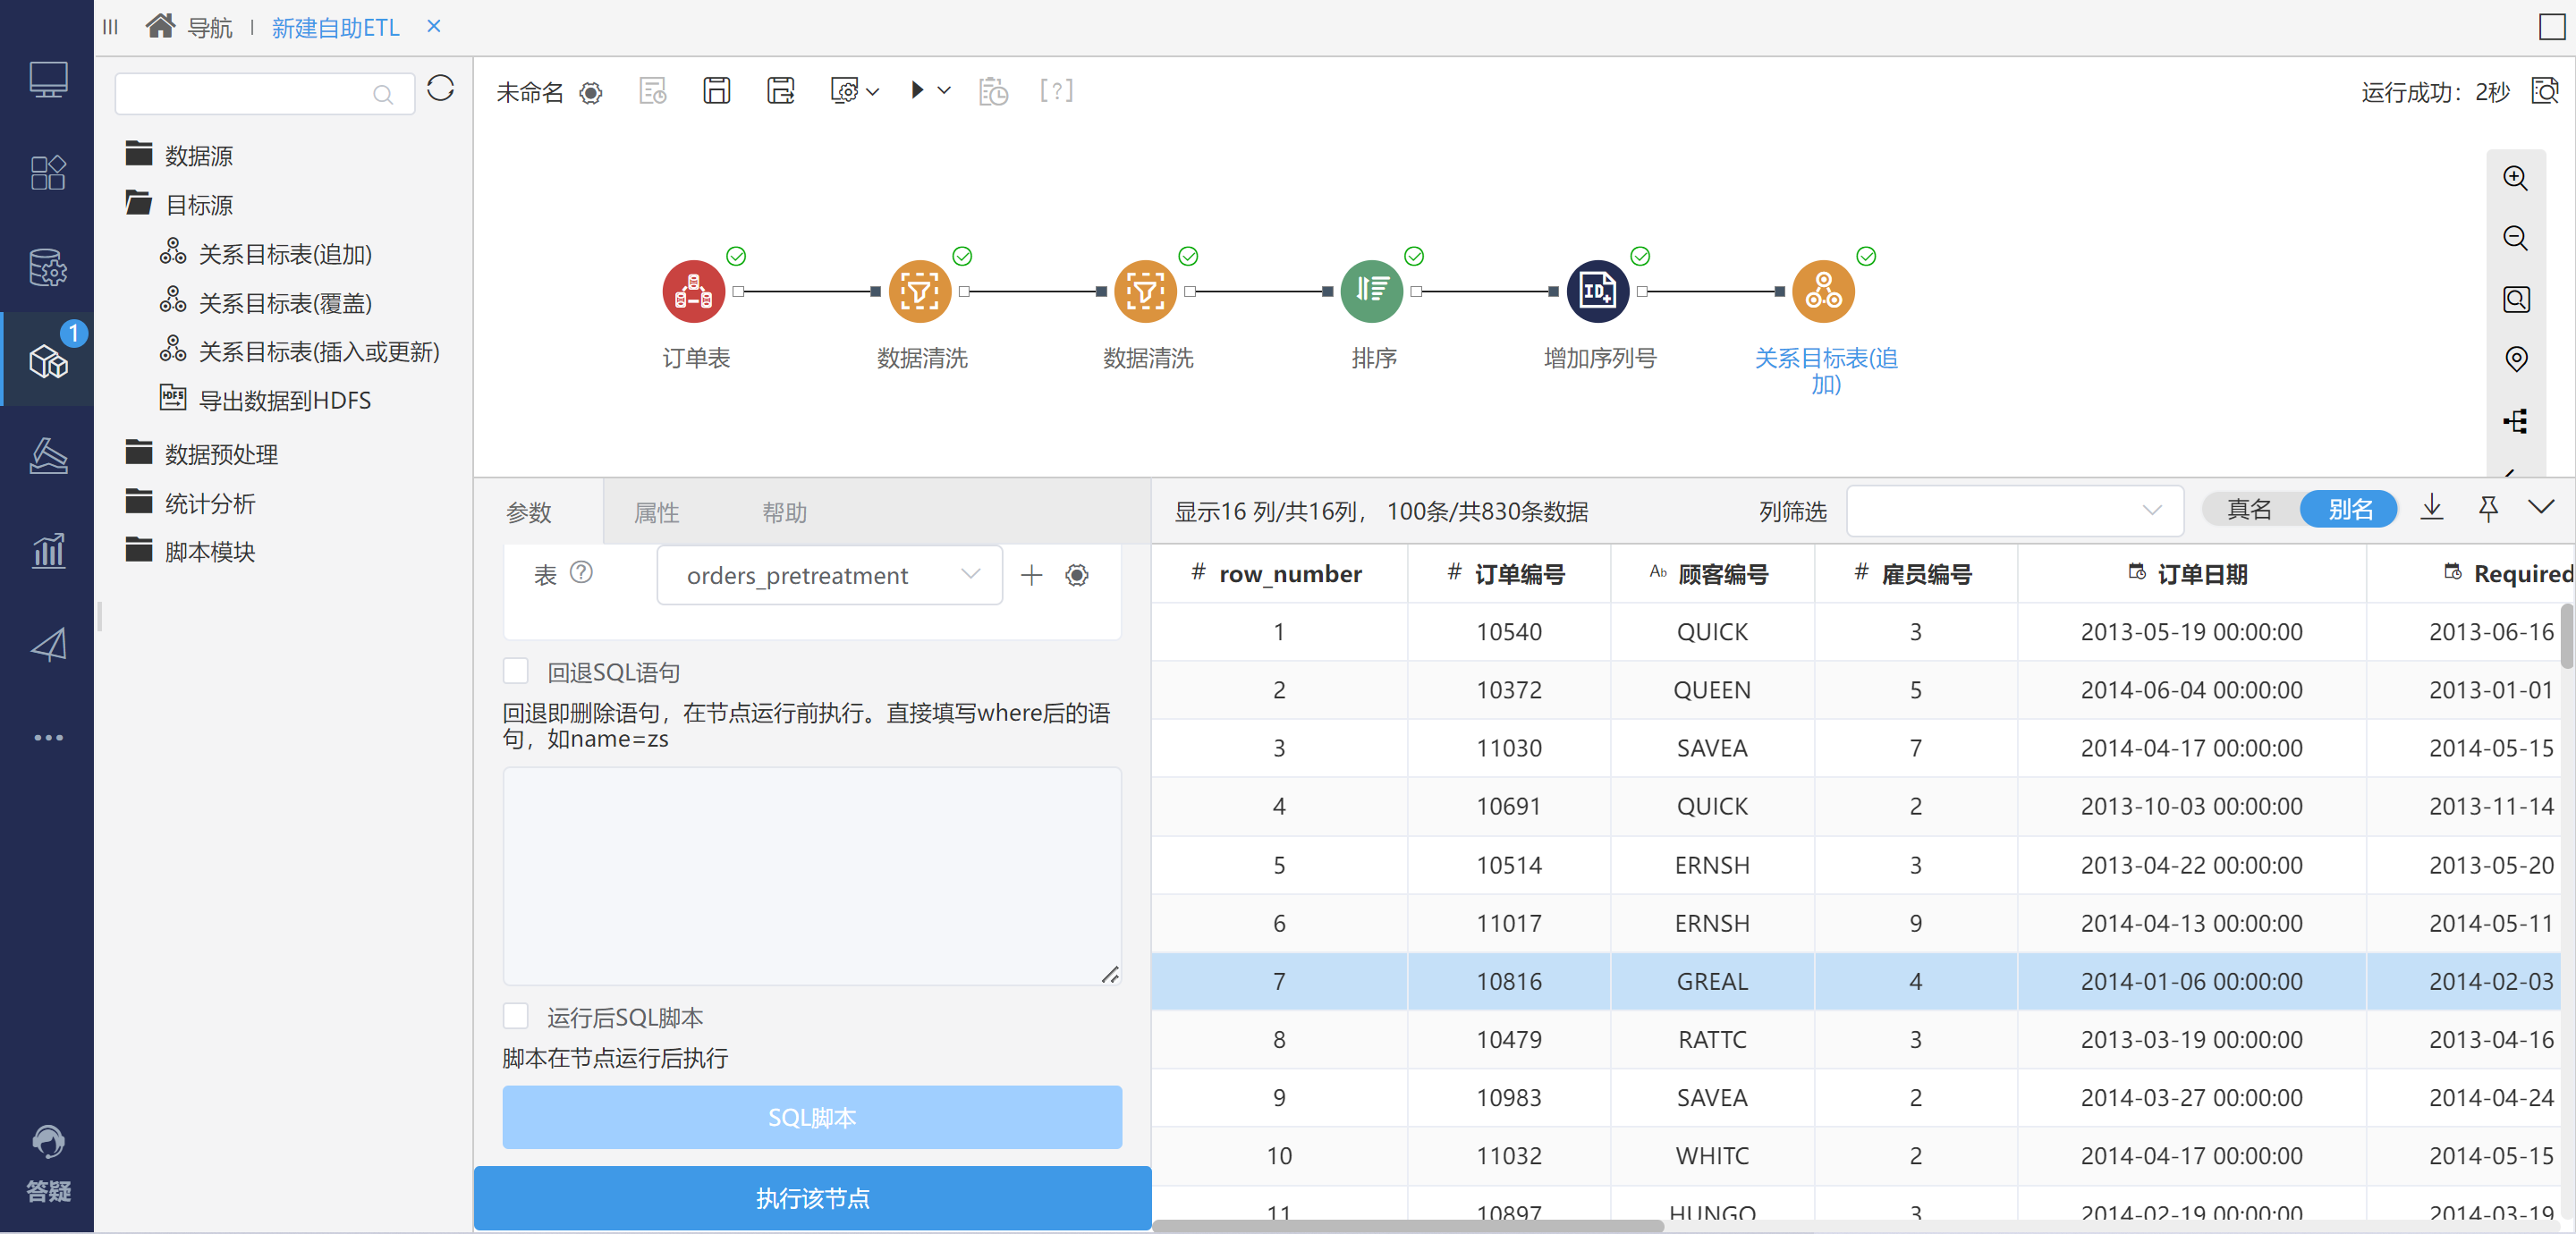Click the node search input field

(x=265, y=93)
